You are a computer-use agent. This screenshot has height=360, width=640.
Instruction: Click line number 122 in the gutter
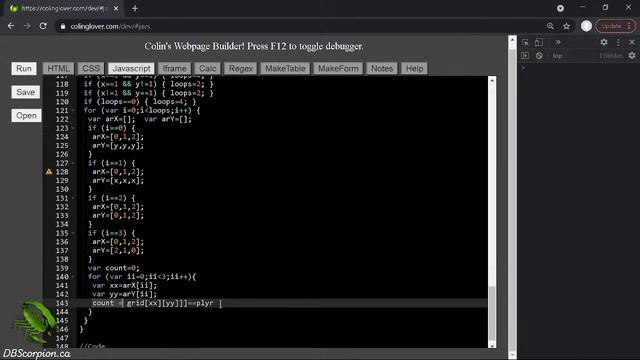(62, 120)
